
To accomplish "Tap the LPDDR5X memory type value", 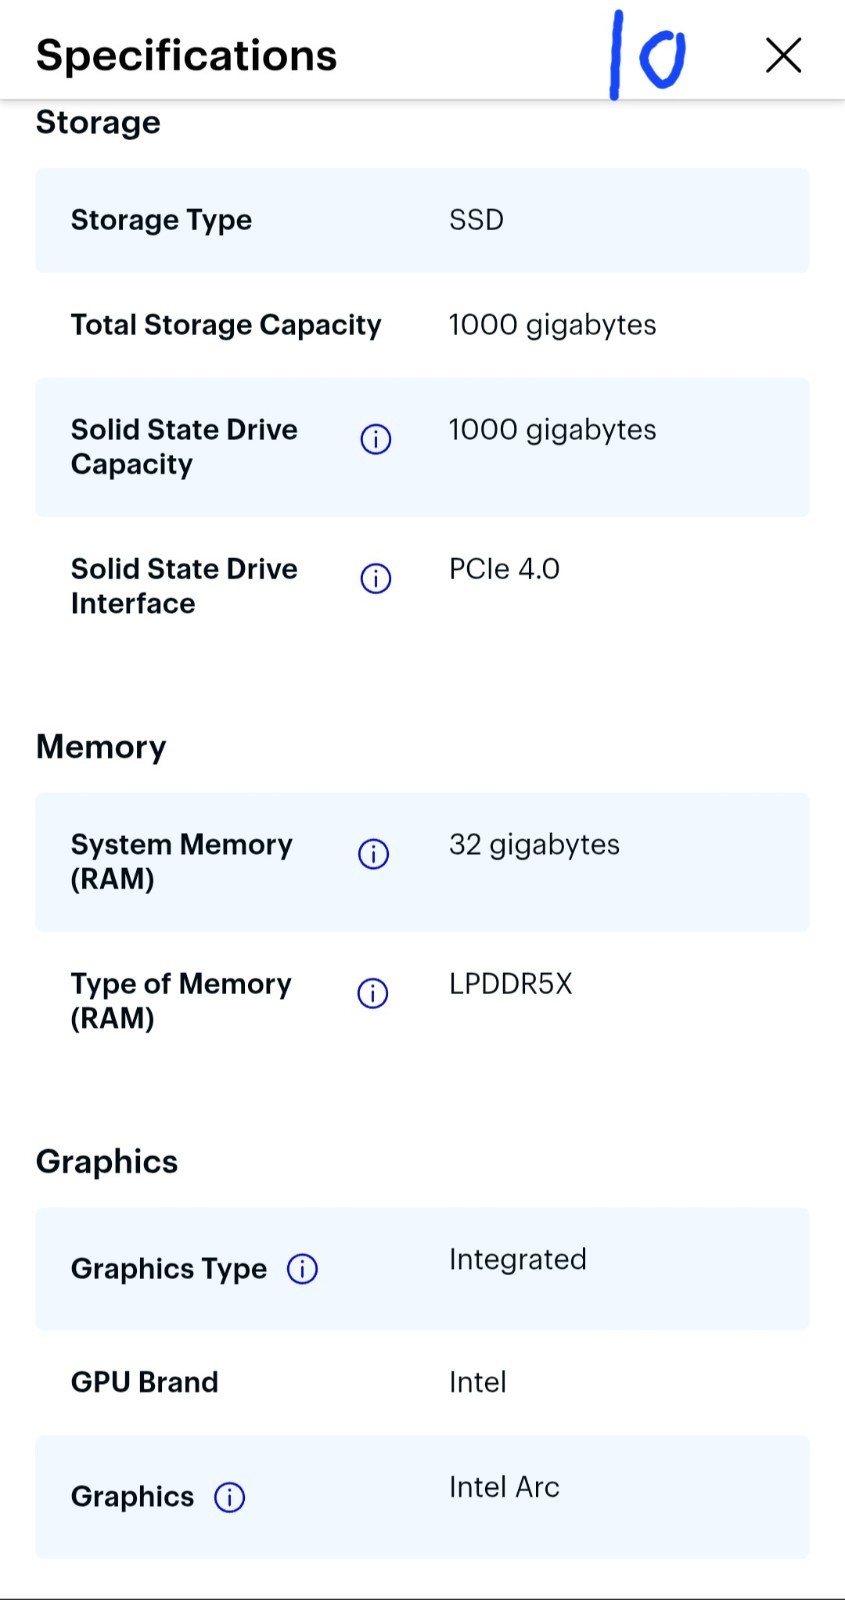I will [x=510, y=984].
